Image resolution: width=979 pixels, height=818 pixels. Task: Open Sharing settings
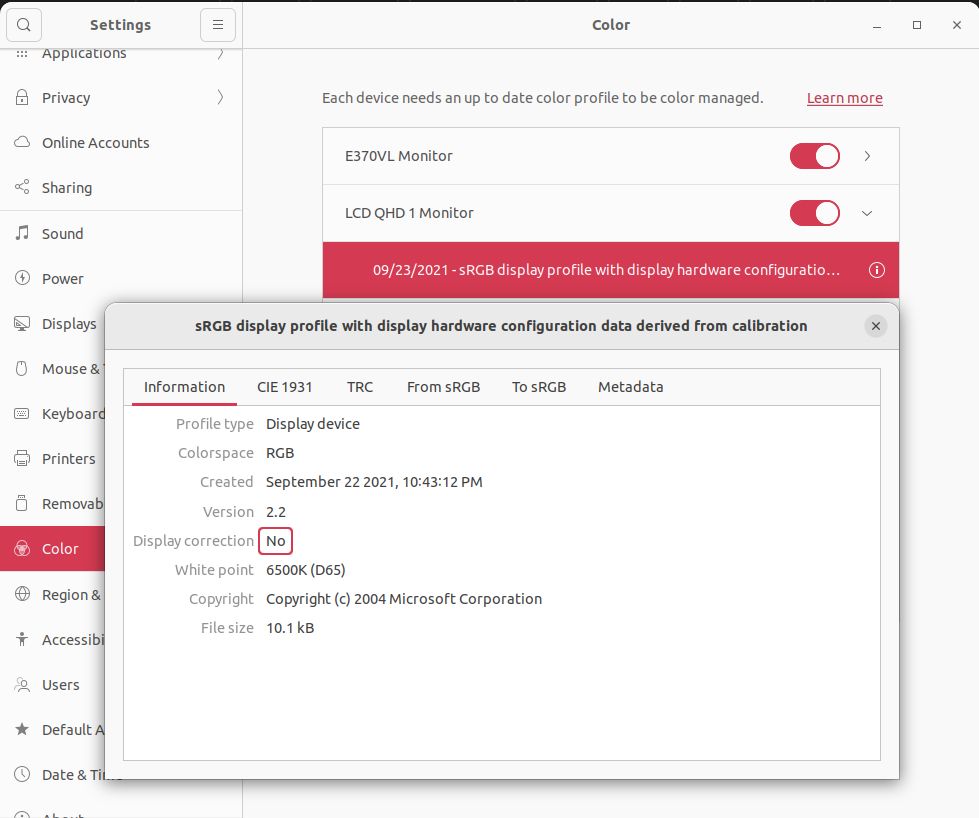pos(121,187)
